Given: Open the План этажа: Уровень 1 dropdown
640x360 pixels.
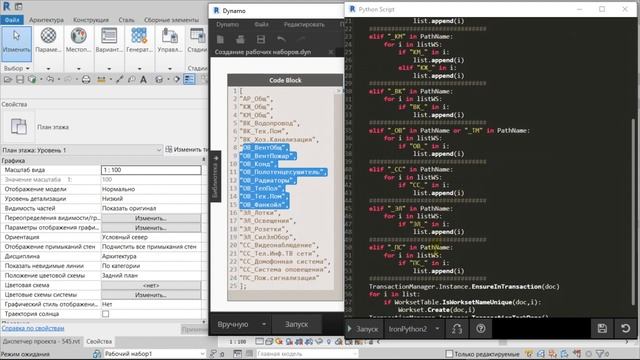Looking at the screenshot, I should click(81, 150).
